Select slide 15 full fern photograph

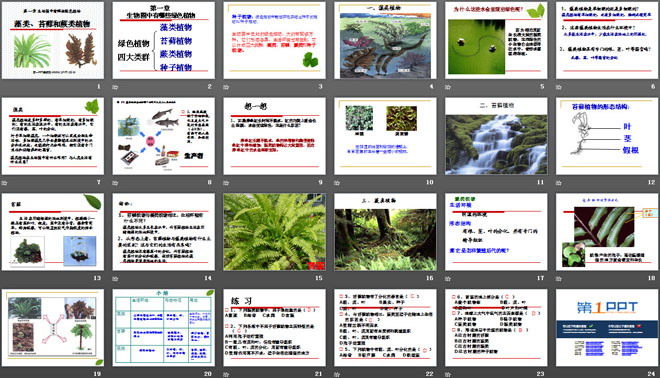(274, 232)
